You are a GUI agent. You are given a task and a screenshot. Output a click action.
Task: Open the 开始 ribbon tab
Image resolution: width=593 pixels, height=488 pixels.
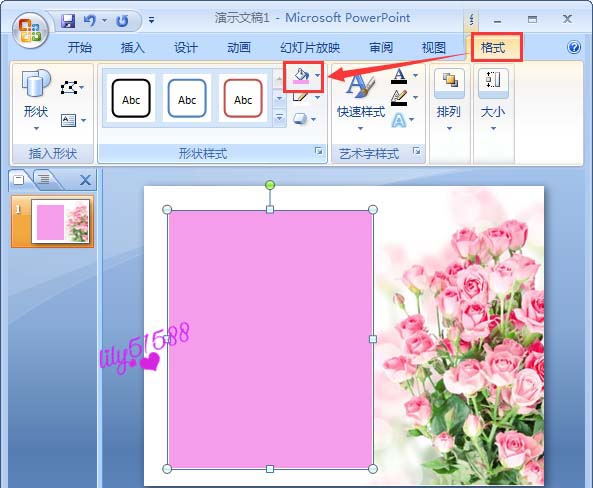tap(79, 48)
